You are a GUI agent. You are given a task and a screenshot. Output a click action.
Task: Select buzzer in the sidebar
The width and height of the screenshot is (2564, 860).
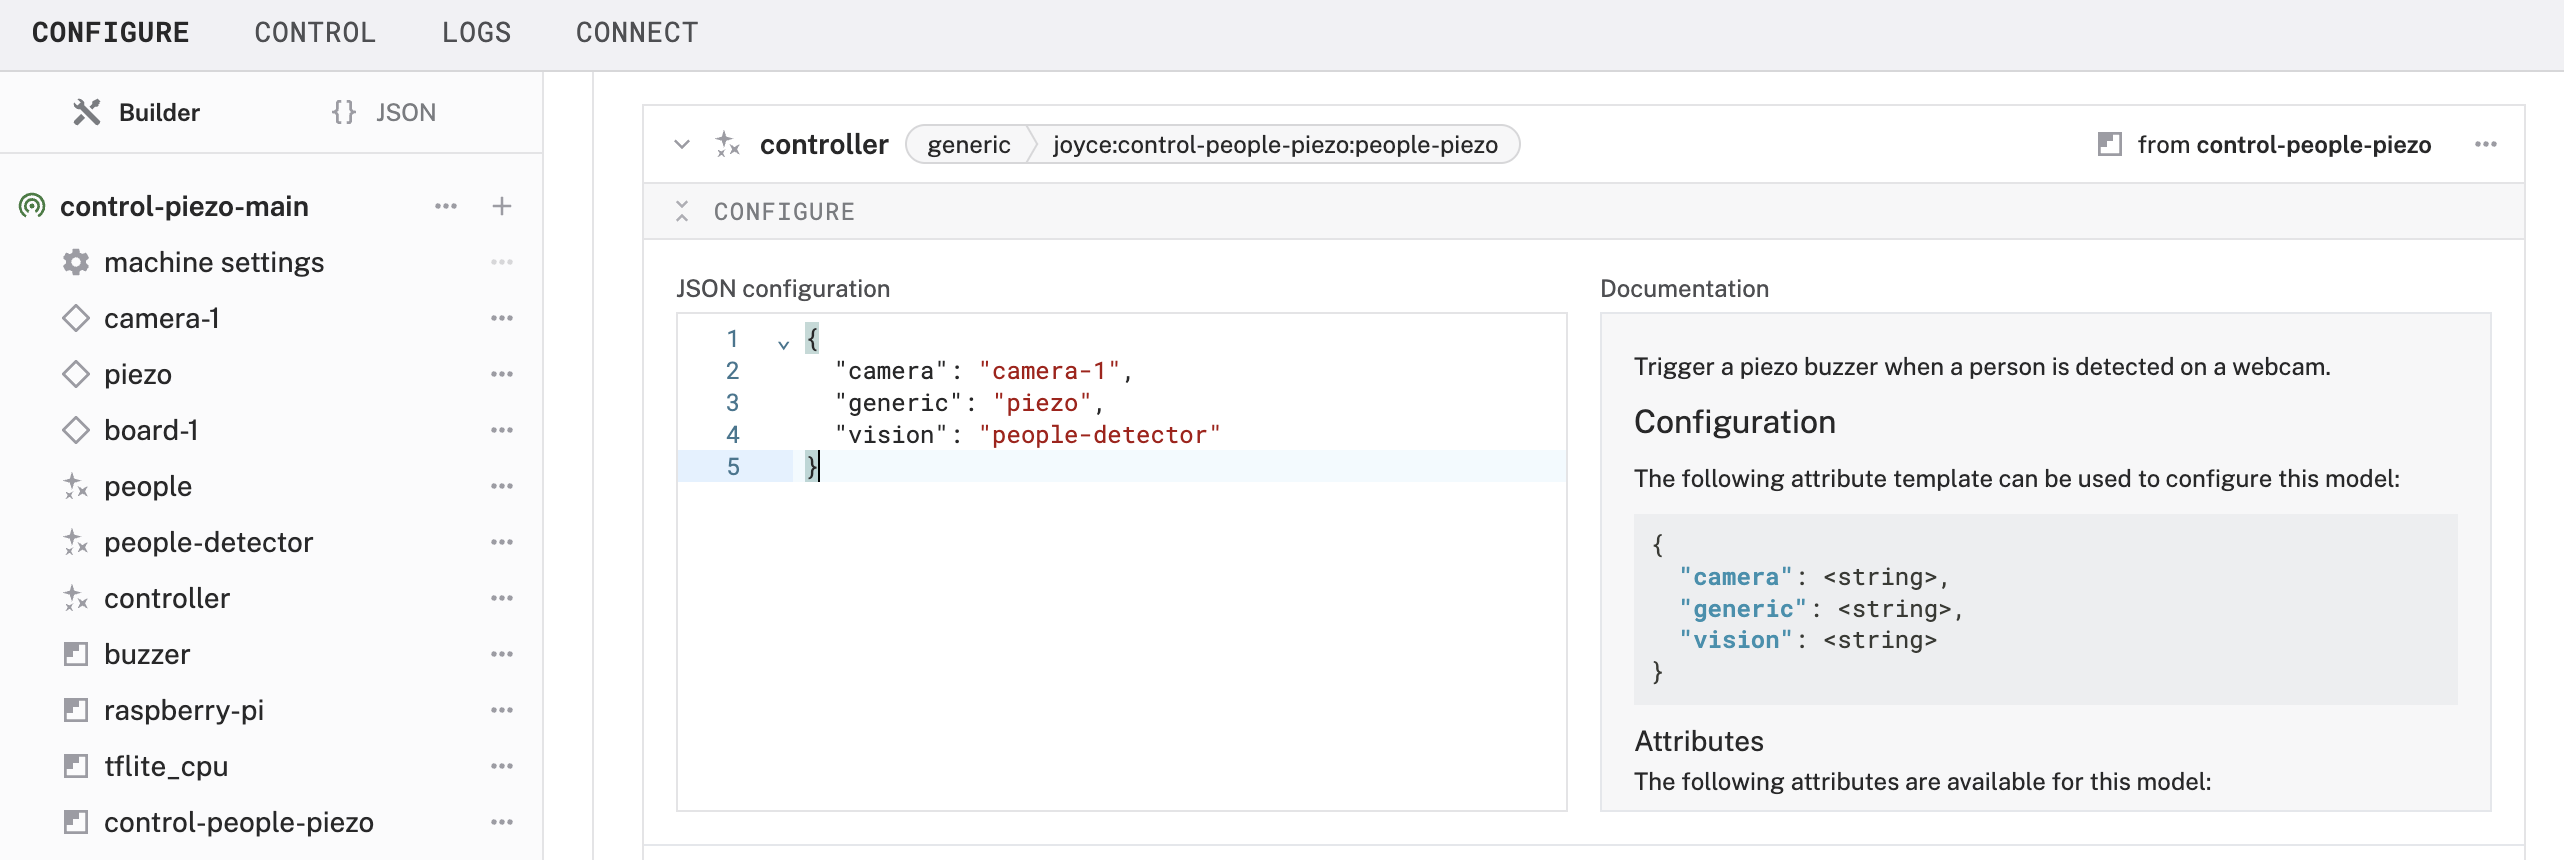pyautogui.click(x=147, y=654)
